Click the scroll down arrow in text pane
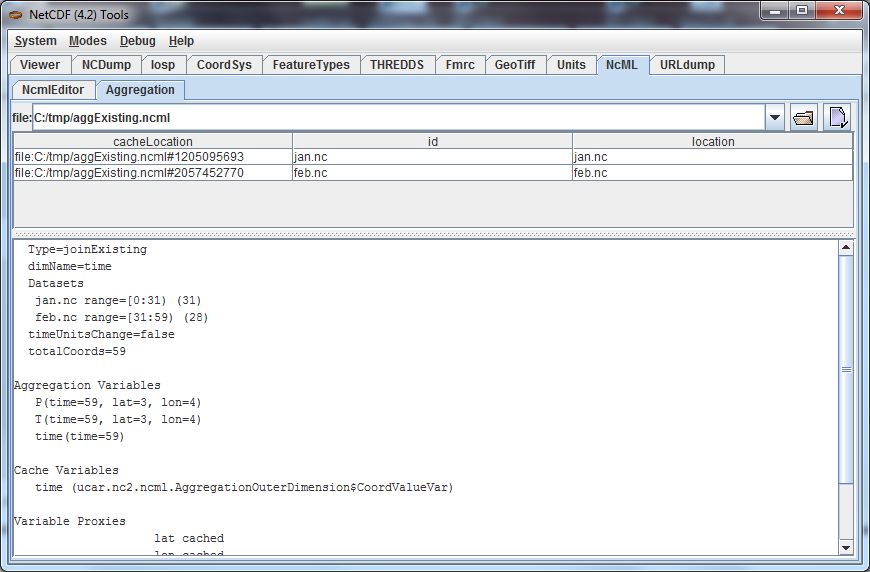The image size is (870, 572). (846, 548)
